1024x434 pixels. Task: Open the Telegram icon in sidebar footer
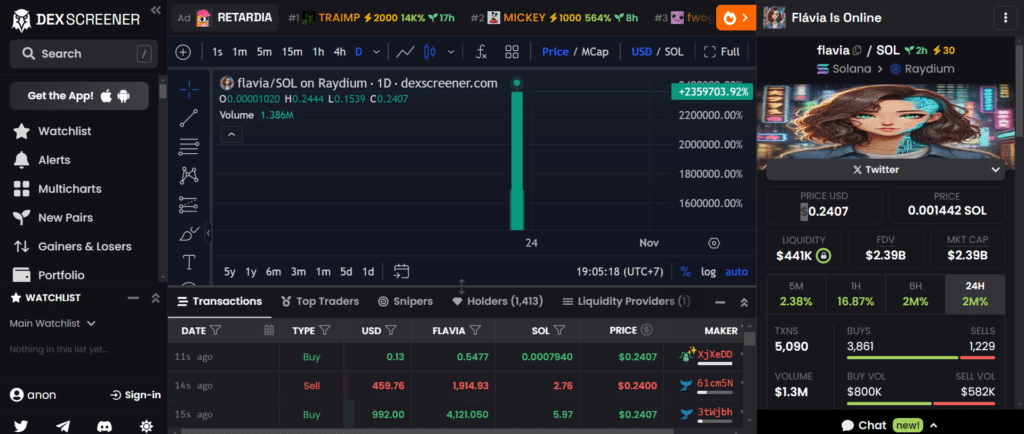[x=63, y=426]
